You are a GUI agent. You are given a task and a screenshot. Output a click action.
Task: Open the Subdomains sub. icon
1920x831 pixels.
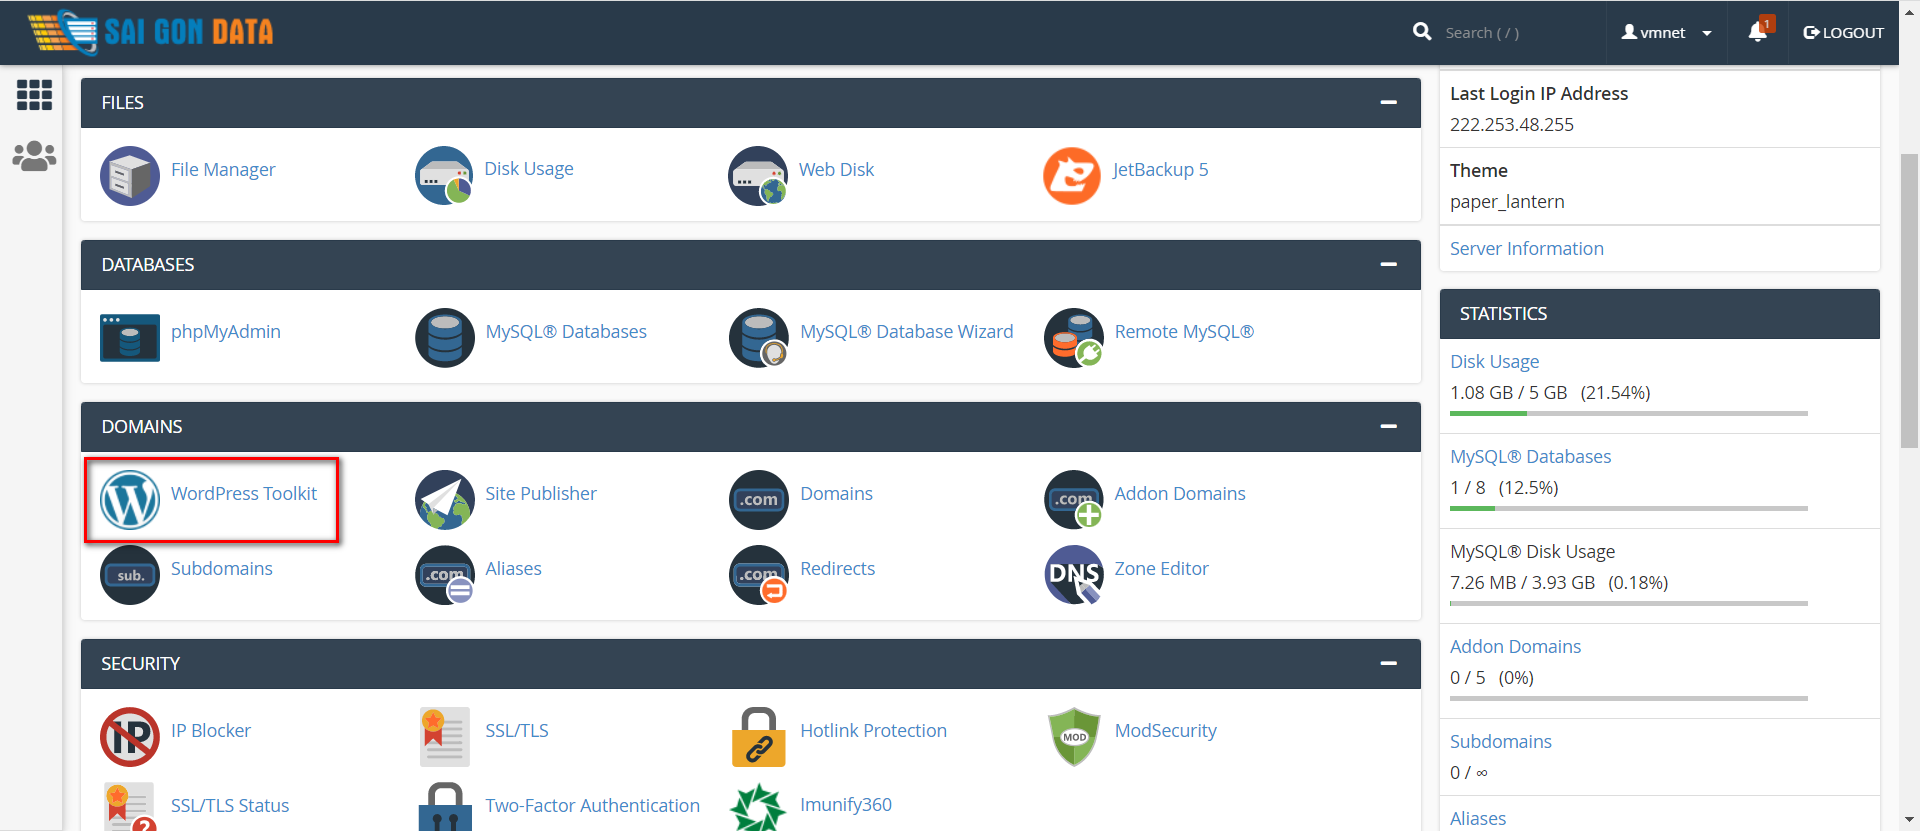[130, 574]
